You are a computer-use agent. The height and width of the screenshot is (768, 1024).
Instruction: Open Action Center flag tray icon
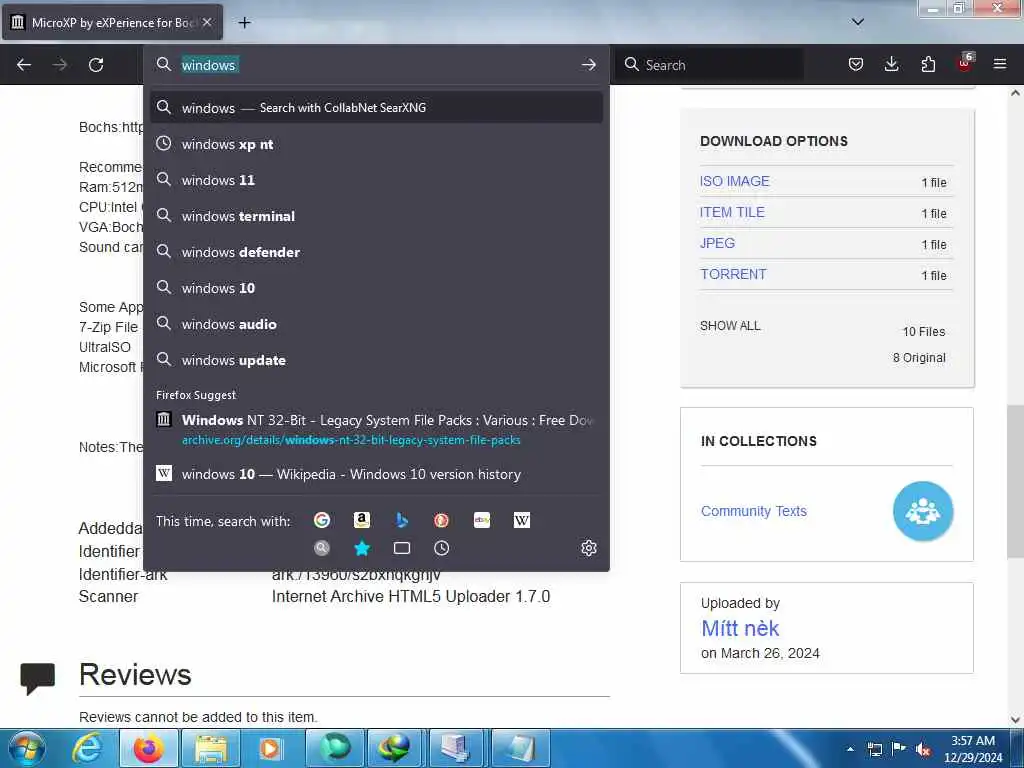[x=899, y=749]
